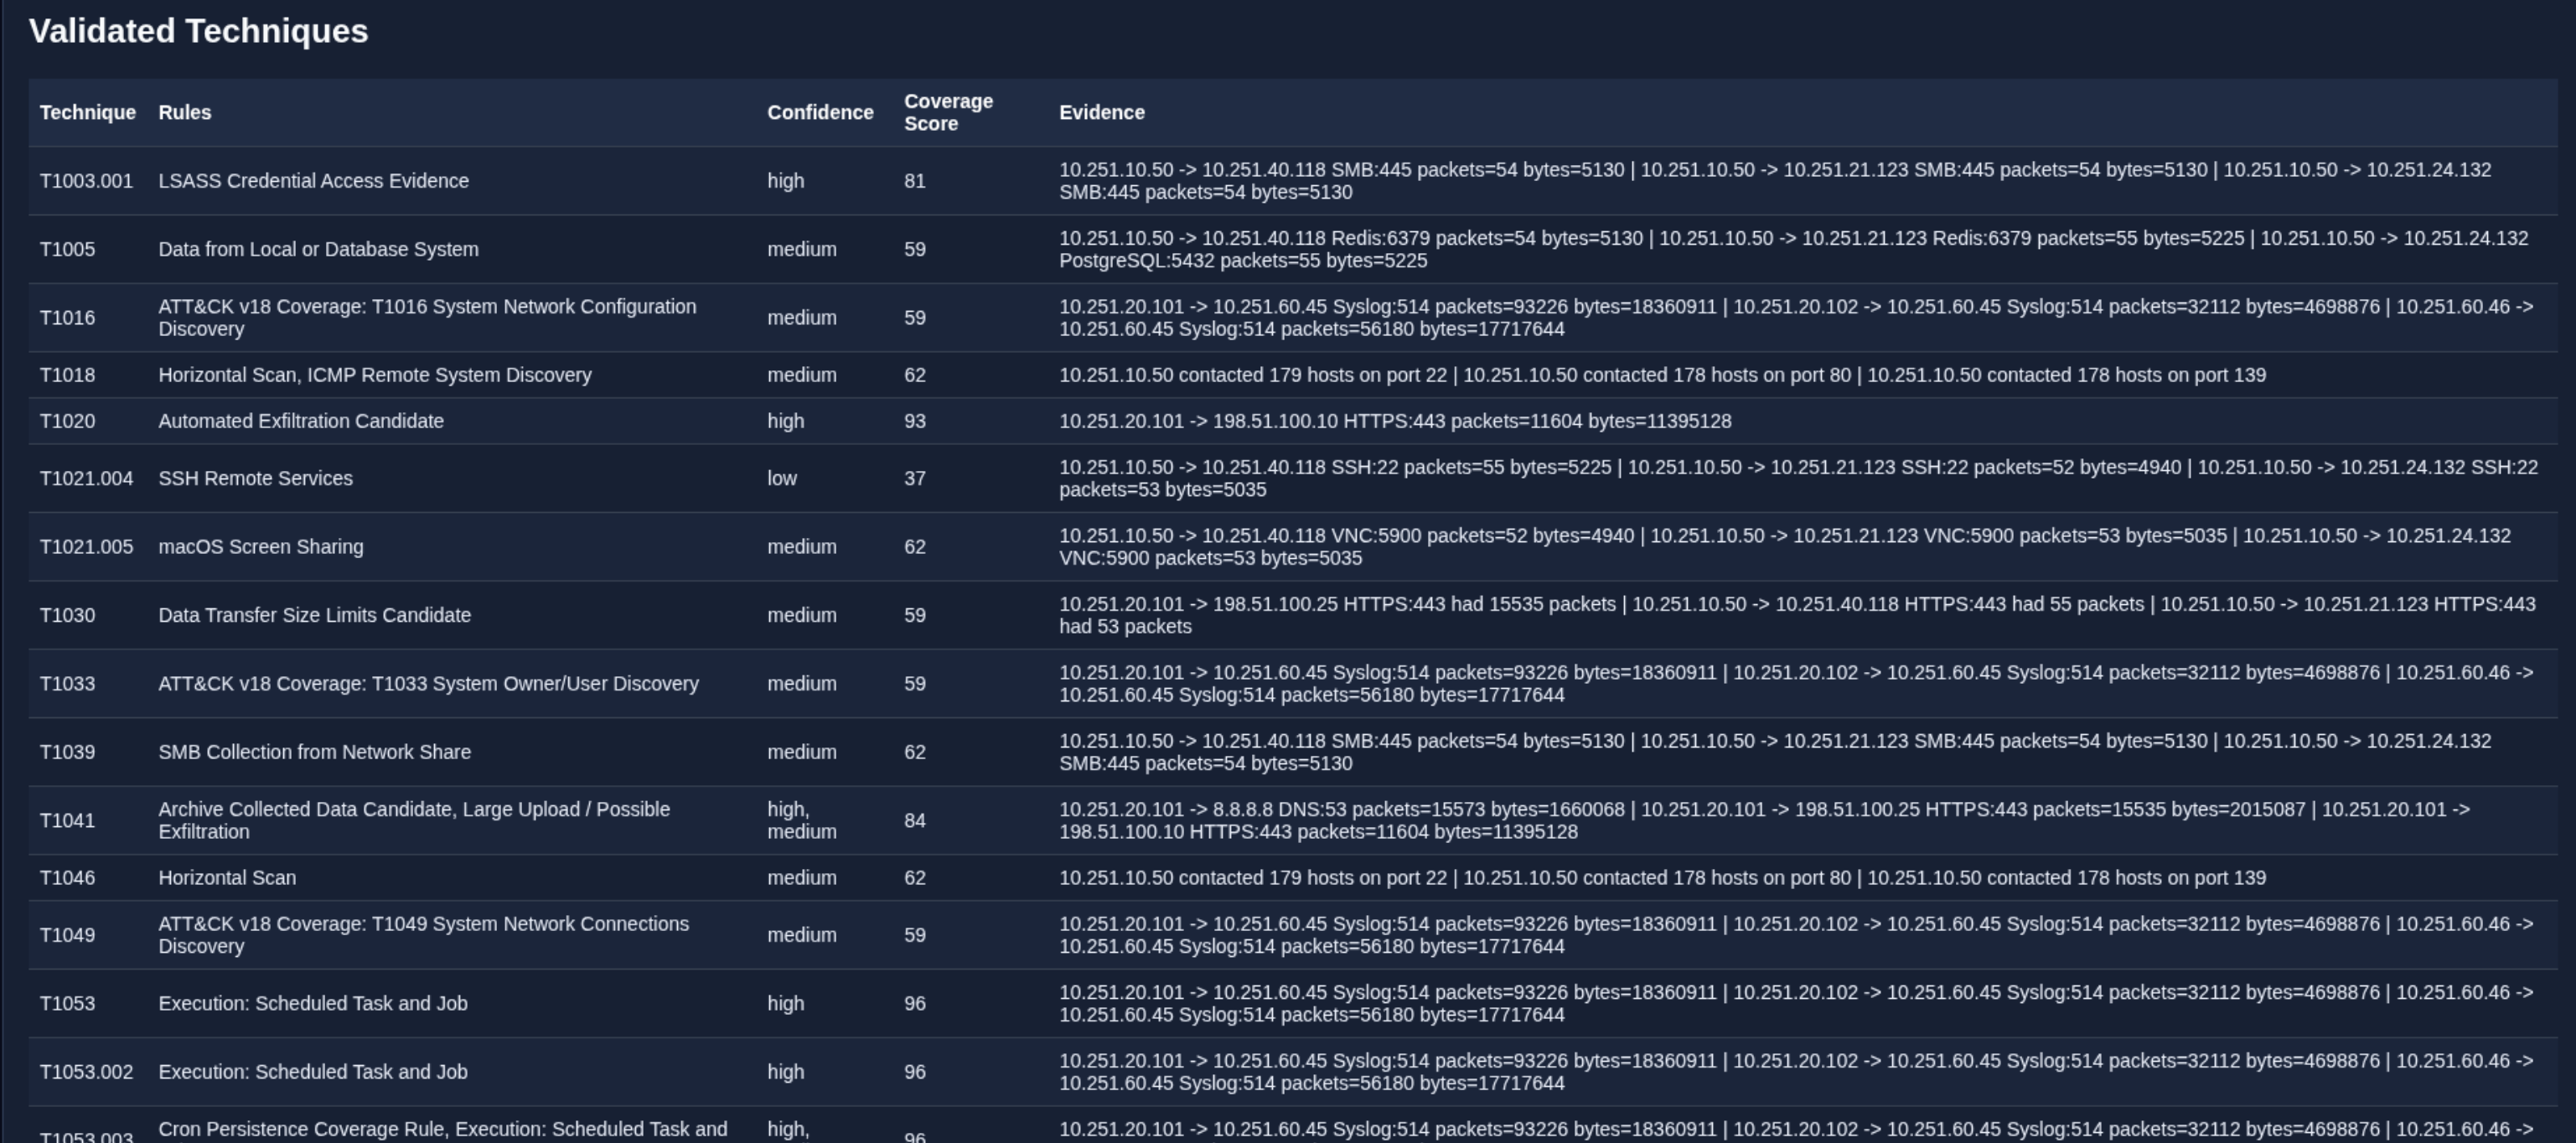The width and height of the screenshot is (2576, 1143).
Task: Click rule Automated Exfiltration Candidate
Action: pos(301,421)
